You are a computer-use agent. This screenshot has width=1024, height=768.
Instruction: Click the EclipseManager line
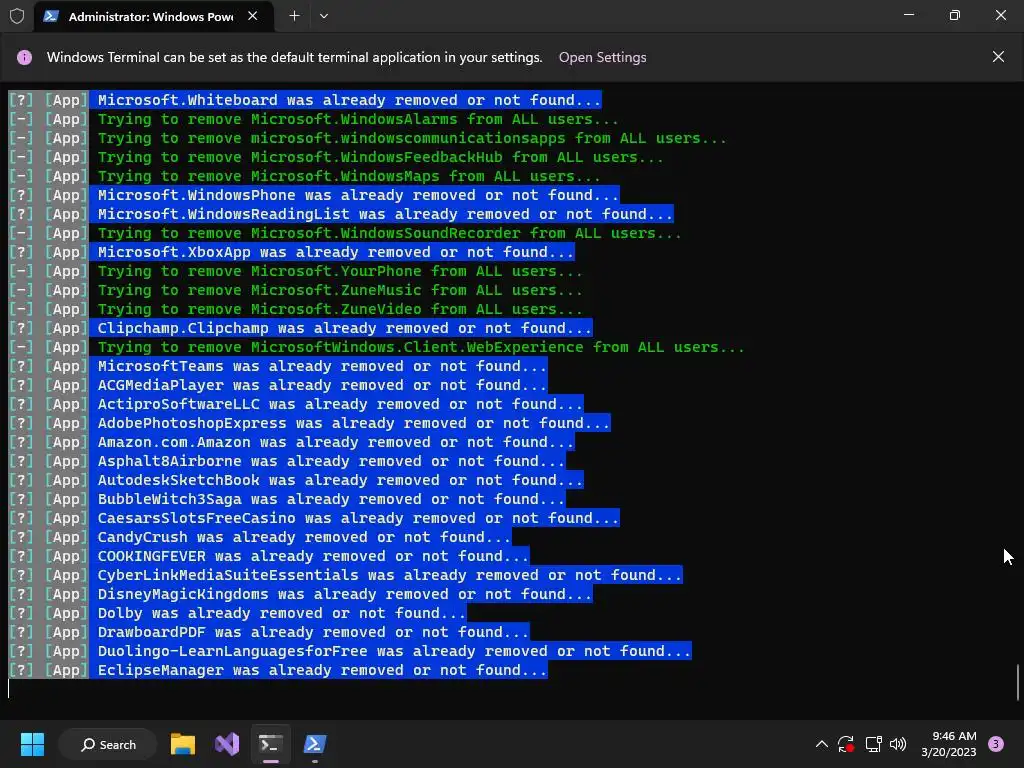278,669
